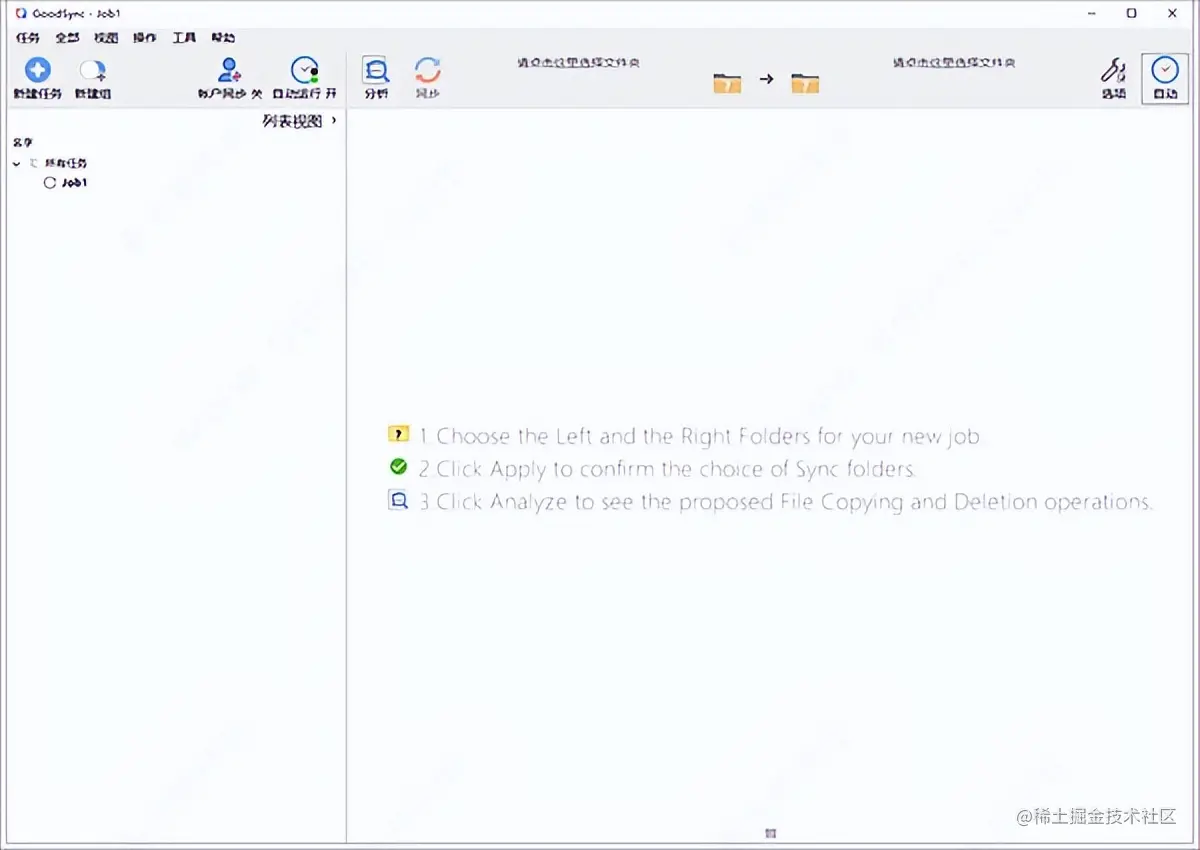
Task: Open the 全部 menu
Action: pos(67,38)
